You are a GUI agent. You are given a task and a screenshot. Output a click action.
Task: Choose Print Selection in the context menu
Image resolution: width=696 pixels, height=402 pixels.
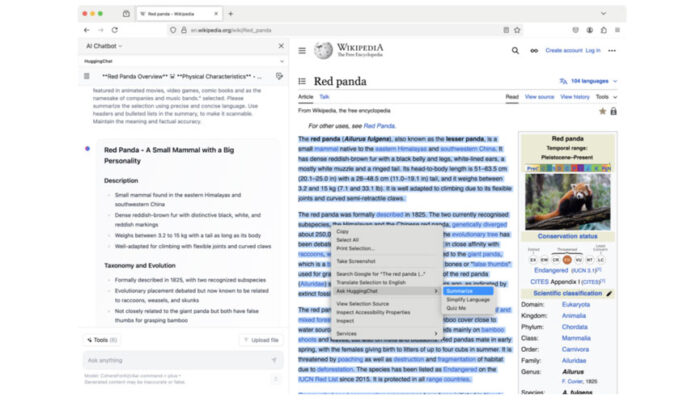[387, 248]
